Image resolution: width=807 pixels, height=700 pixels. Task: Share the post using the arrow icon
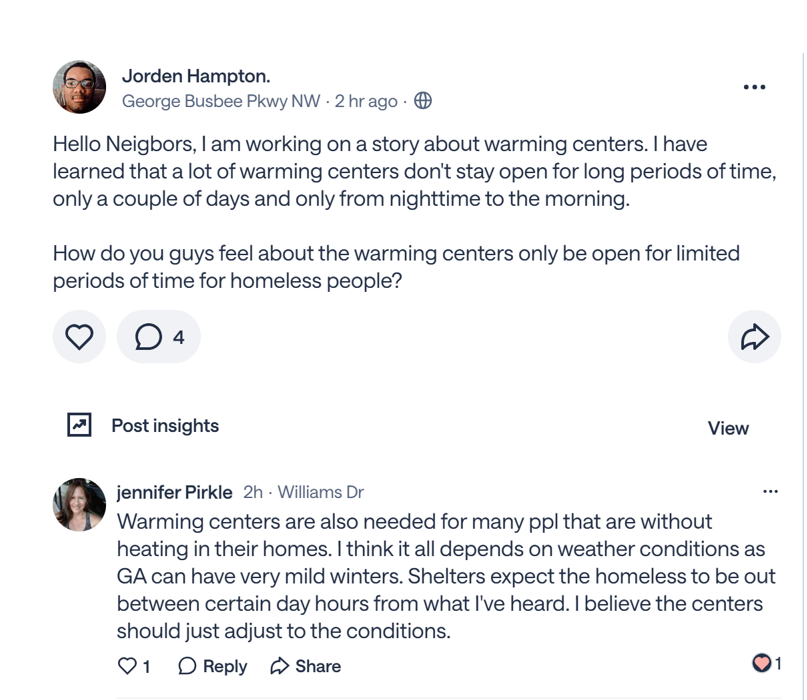point(757,337)
